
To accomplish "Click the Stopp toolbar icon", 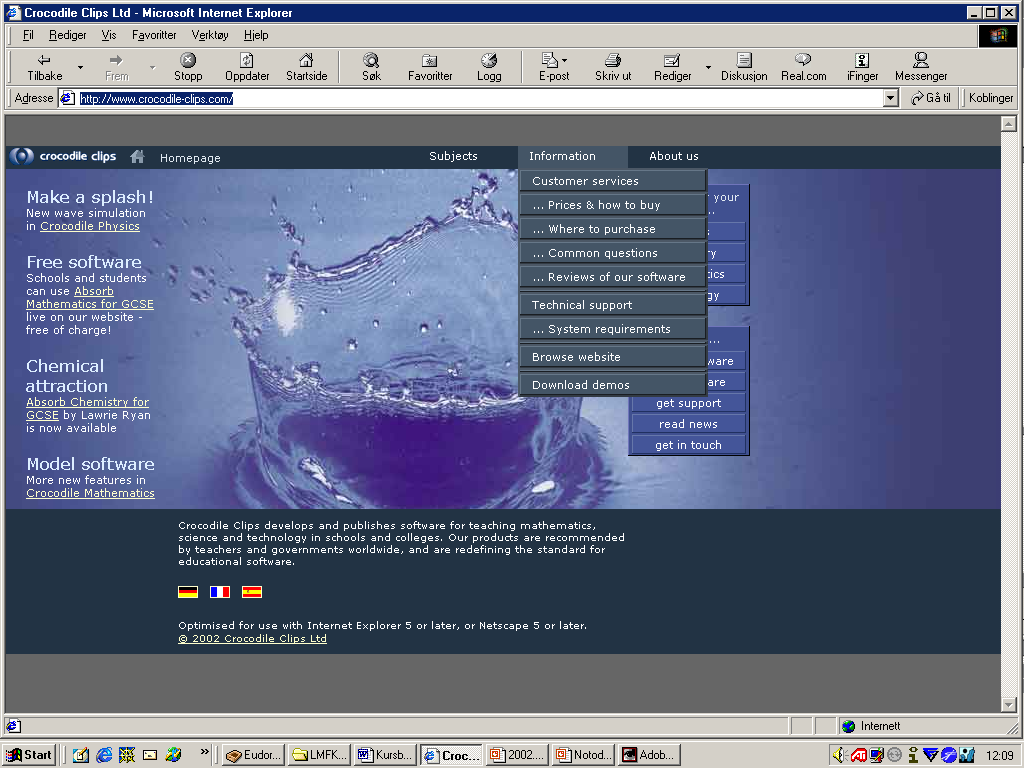I will (188, 61).
